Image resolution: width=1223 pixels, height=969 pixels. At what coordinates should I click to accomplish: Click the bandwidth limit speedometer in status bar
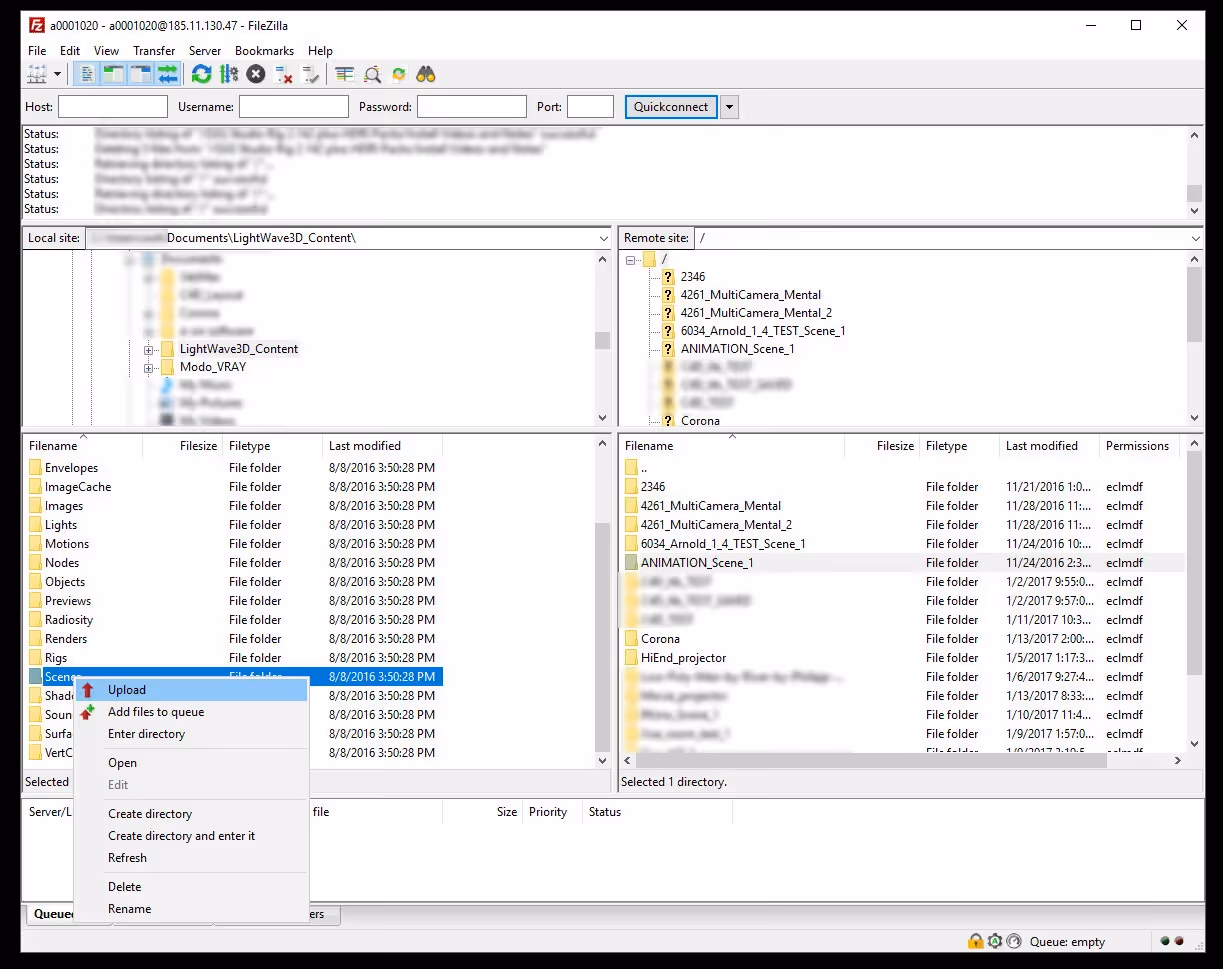coord(1013,941)
